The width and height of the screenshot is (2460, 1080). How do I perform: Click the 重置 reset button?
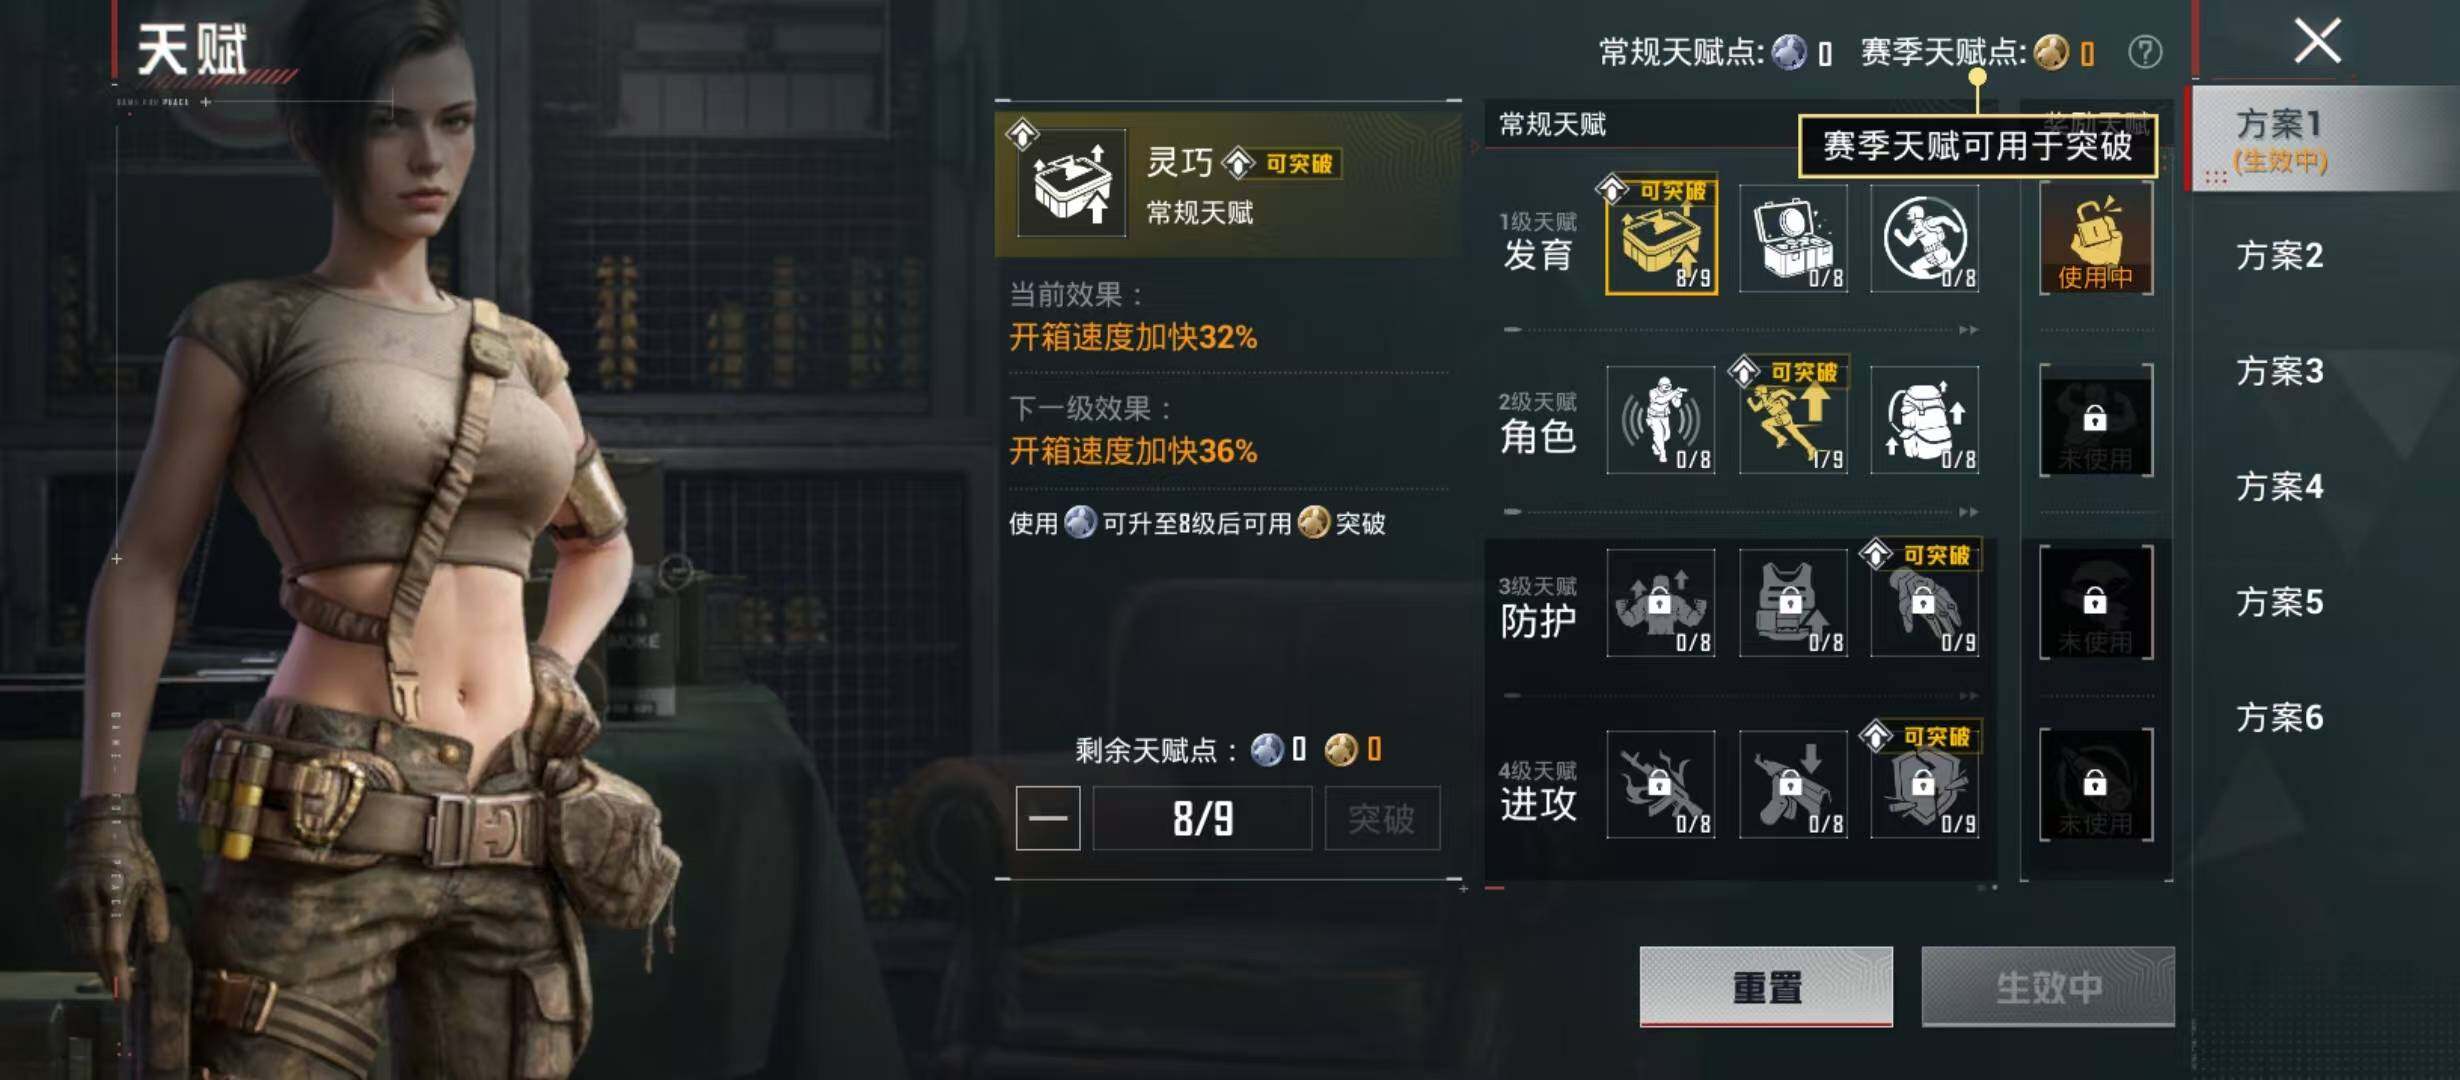click(x=1766, y=986)
